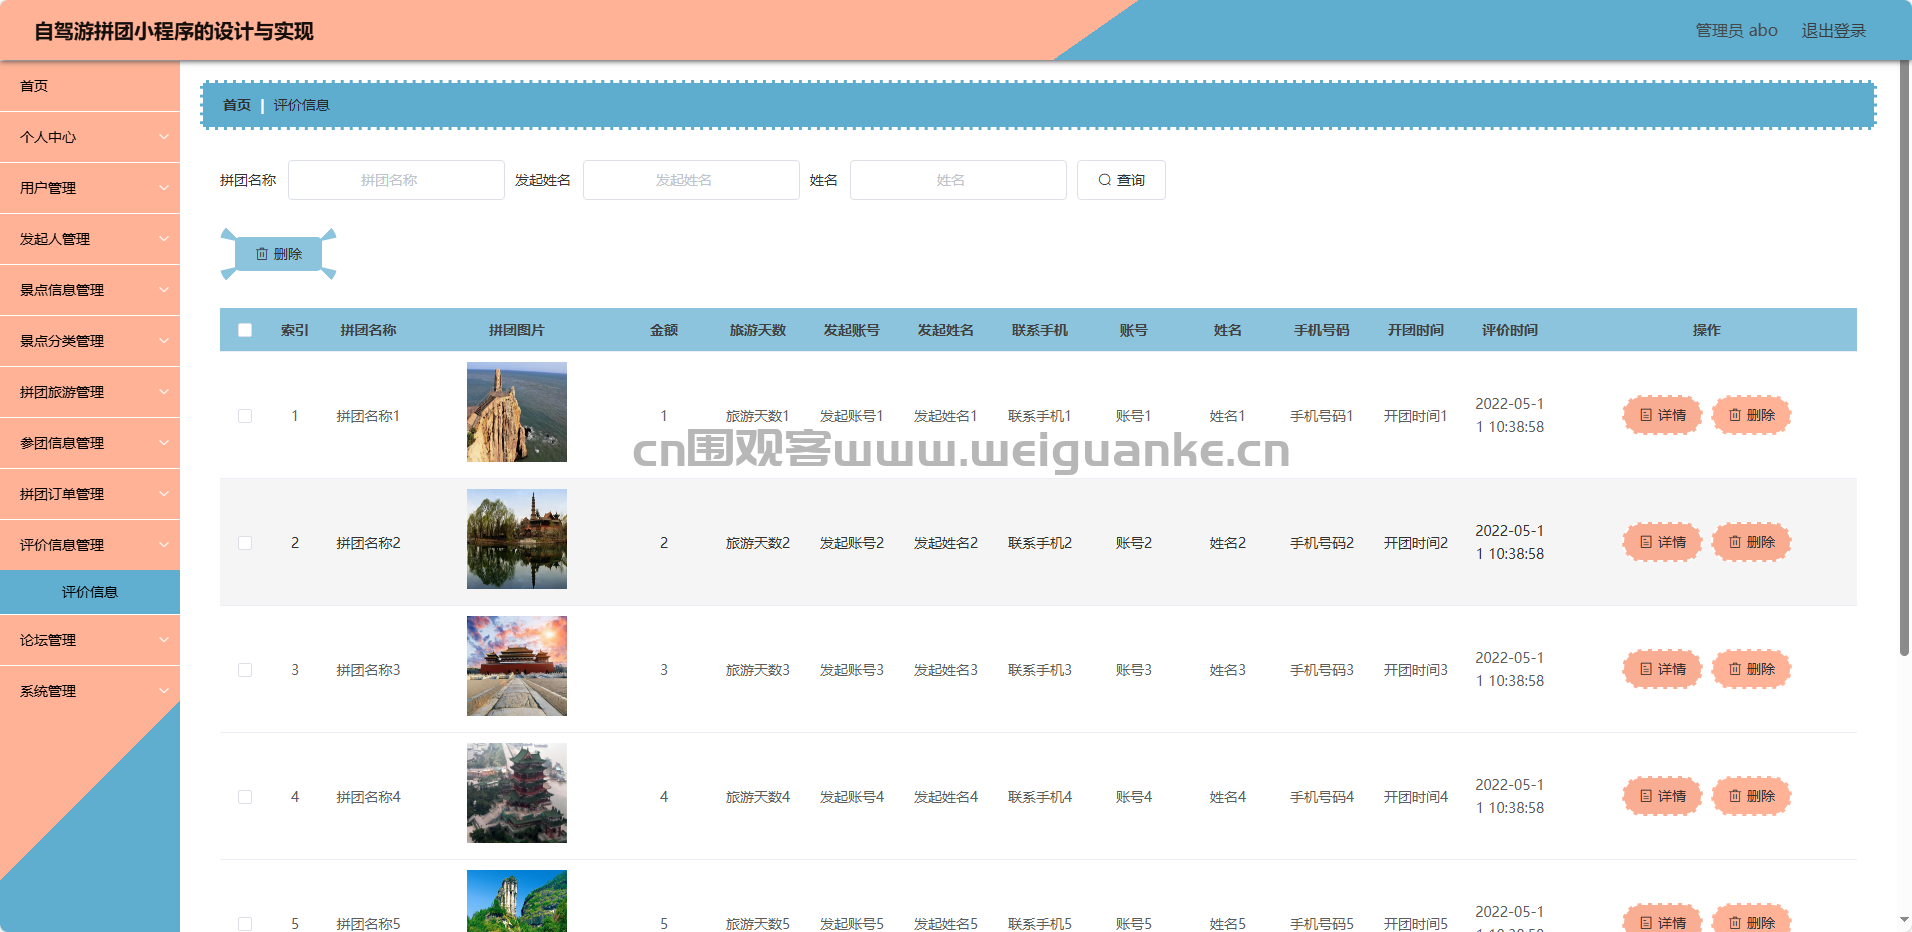Click the 评价时间 column header
The height and width of the screenshot is (932, 1912).
pyautogui.click(x=1510, y=330)
